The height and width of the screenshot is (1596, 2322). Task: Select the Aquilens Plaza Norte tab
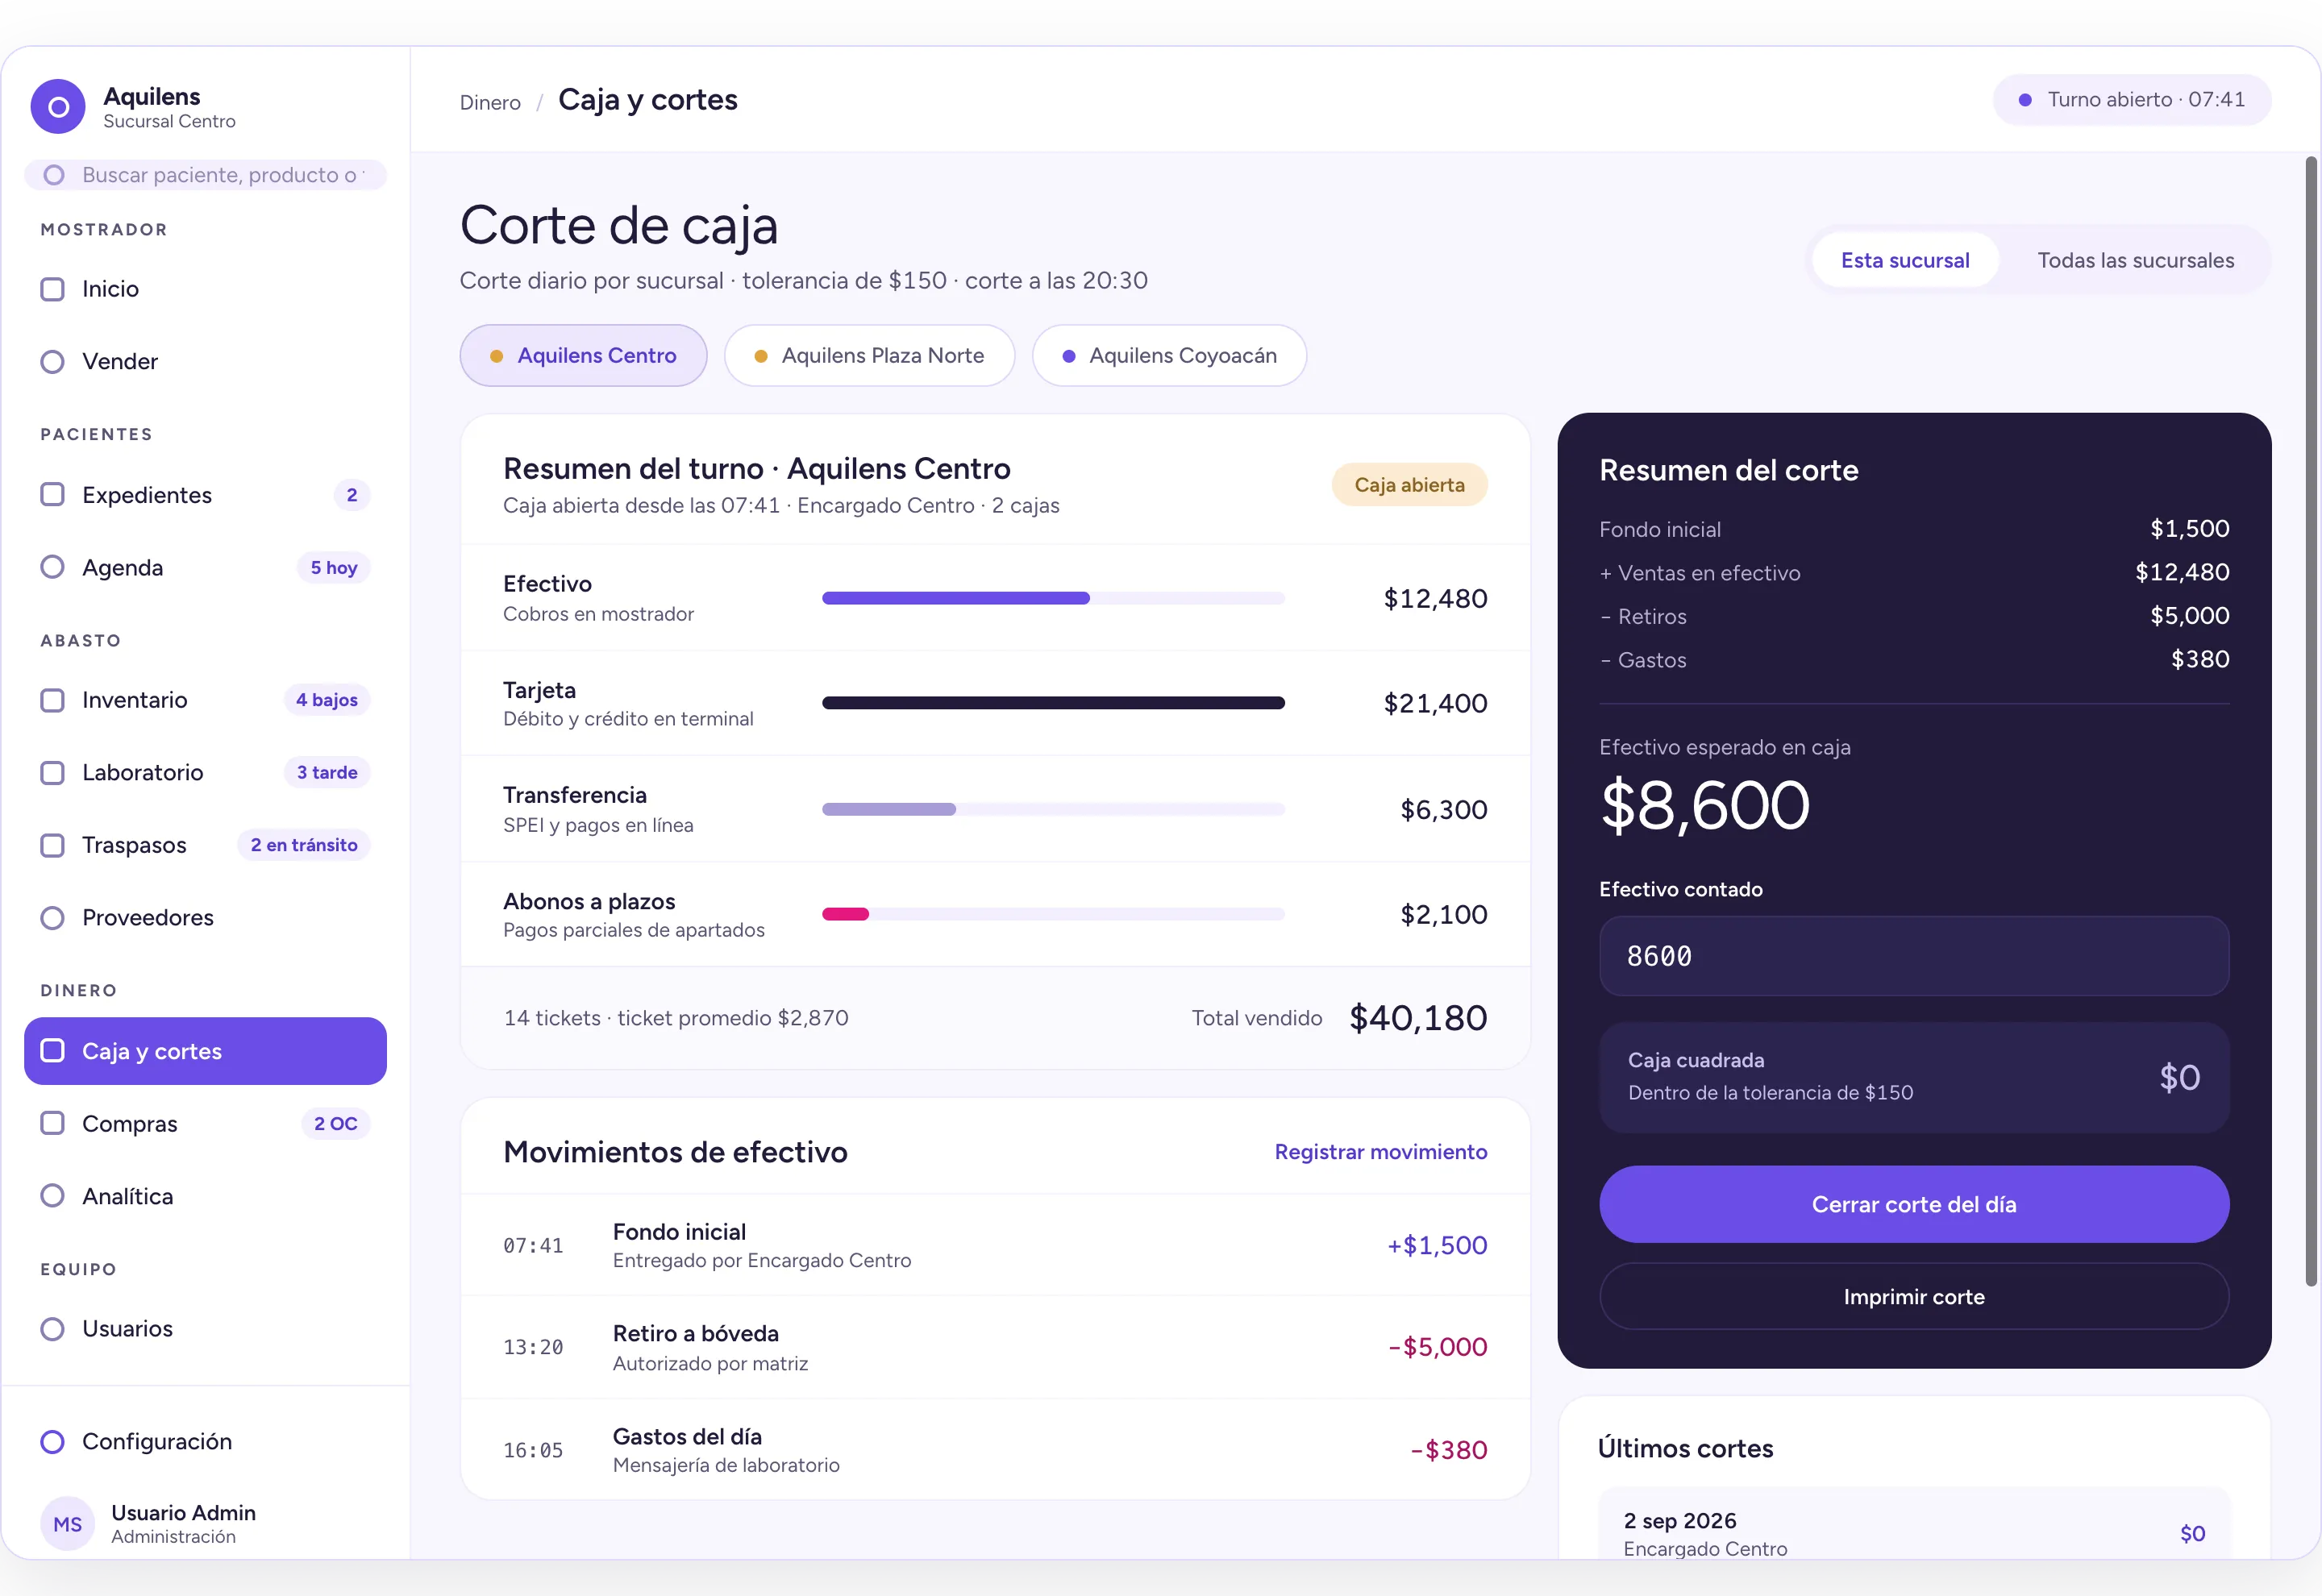click(869, 355)
